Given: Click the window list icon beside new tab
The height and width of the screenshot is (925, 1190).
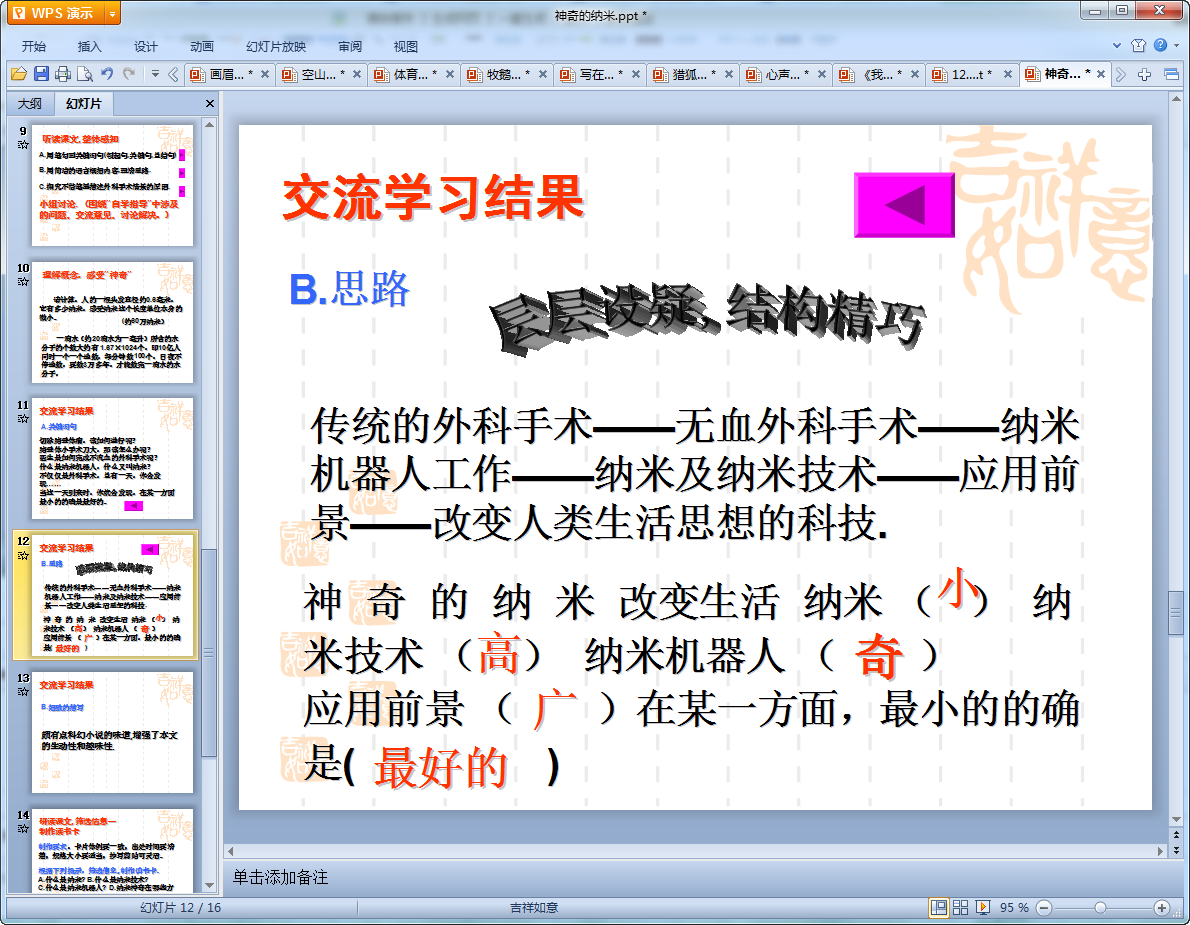Looking at the screenshot, I should pyautogui.click(x=1171, y=74).
